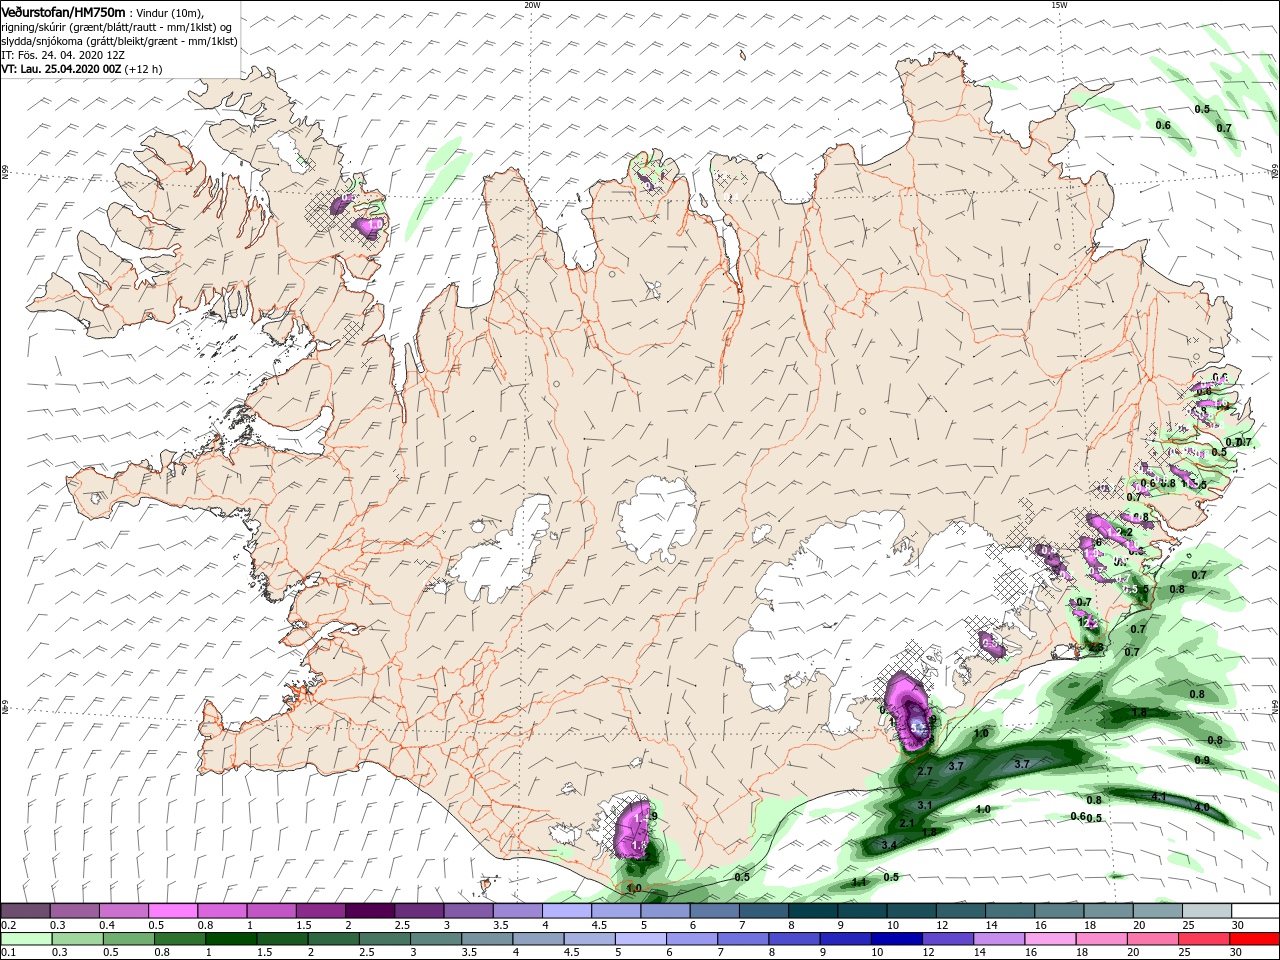Click the '4.0' precipitation value offshore
The height and width of the screenshot is (960, 1280).
1202,807
